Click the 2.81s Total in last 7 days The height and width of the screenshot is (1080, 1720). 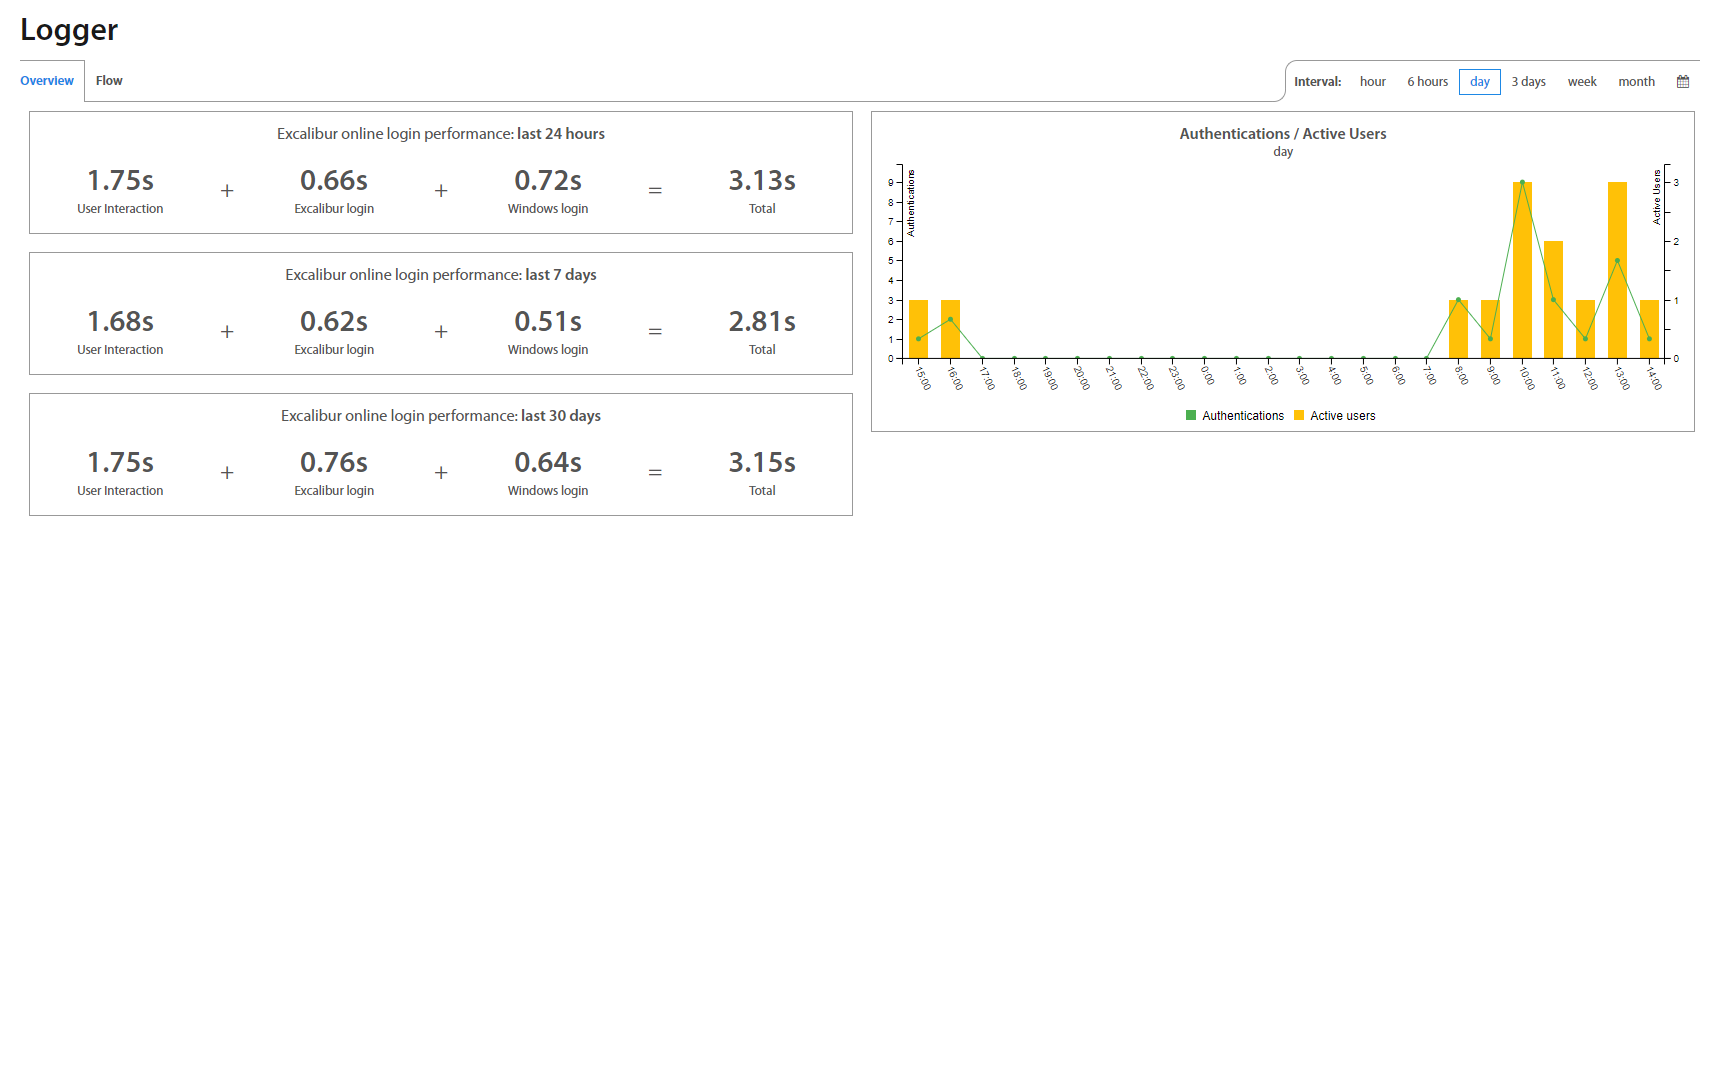point(762,322)
